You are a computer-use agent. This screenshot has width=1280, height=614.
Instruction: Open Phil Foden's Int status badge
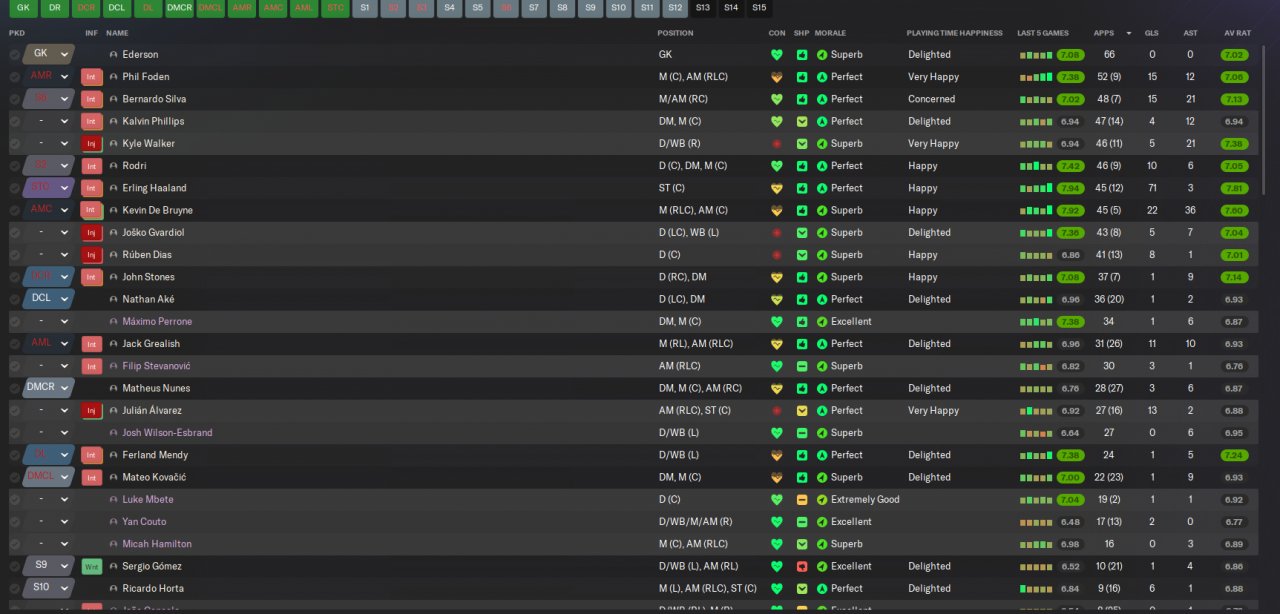click(92, 77)
